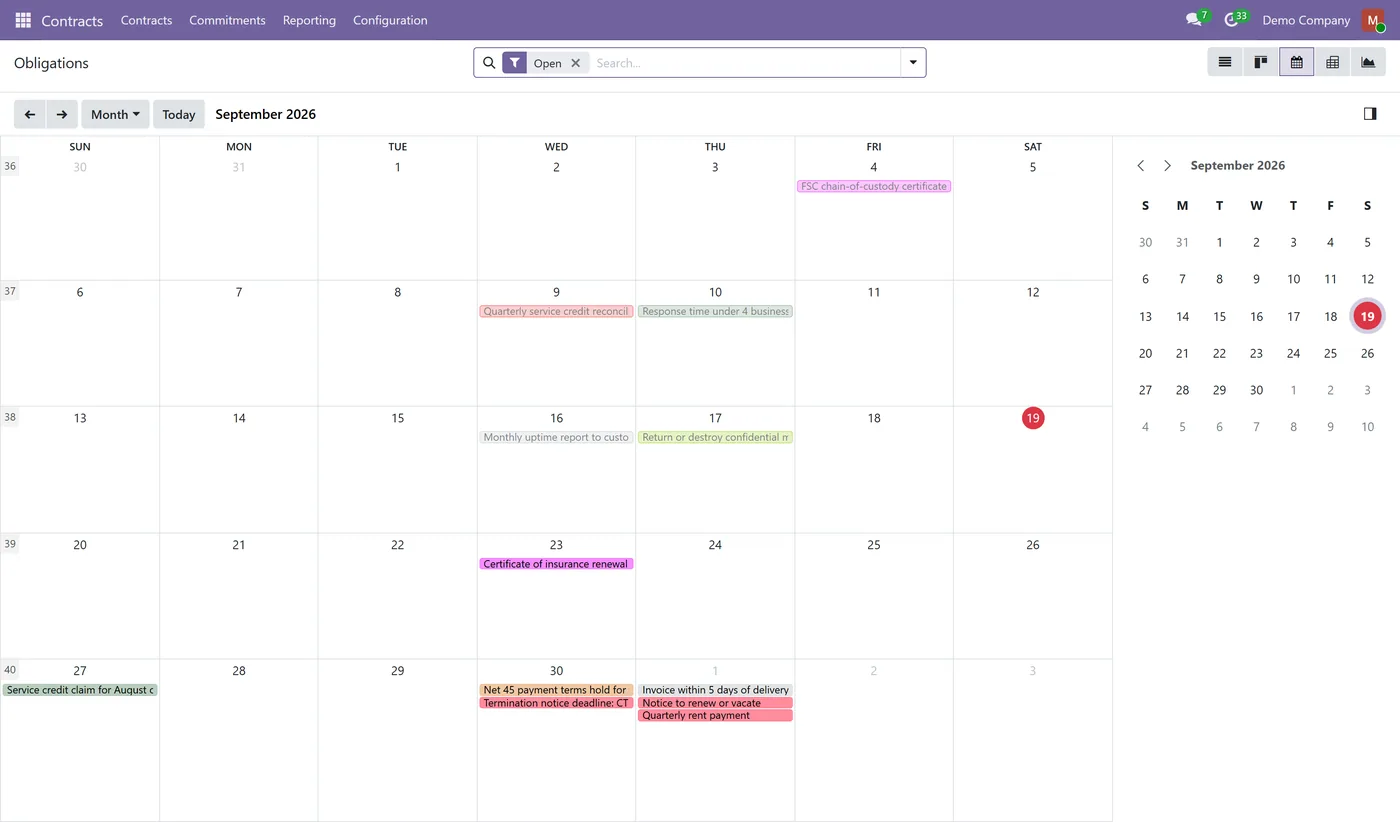Image resolution: width=1400 pixels, height=822 pixels.
Task: Open the Configuration menu
Action: click(x=390, y=20)
